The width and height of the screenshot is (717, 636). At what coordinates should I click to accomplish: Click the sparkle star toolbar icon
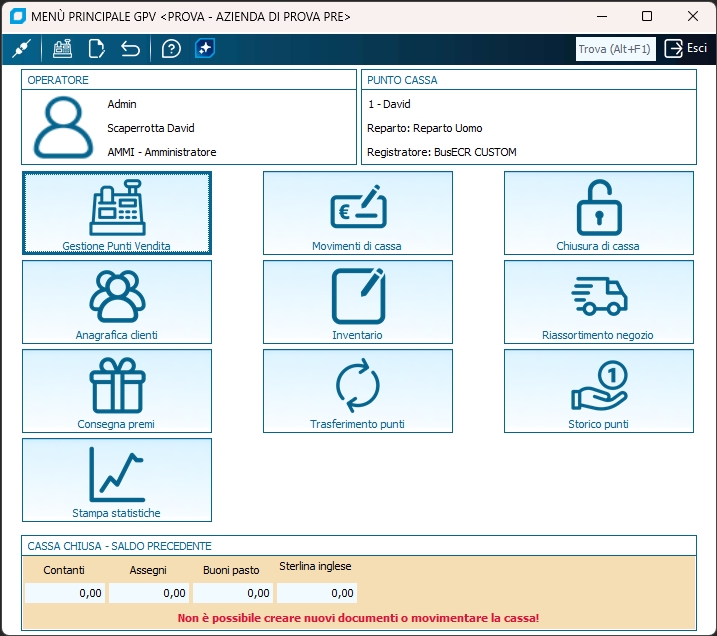(x=205, y=49)
